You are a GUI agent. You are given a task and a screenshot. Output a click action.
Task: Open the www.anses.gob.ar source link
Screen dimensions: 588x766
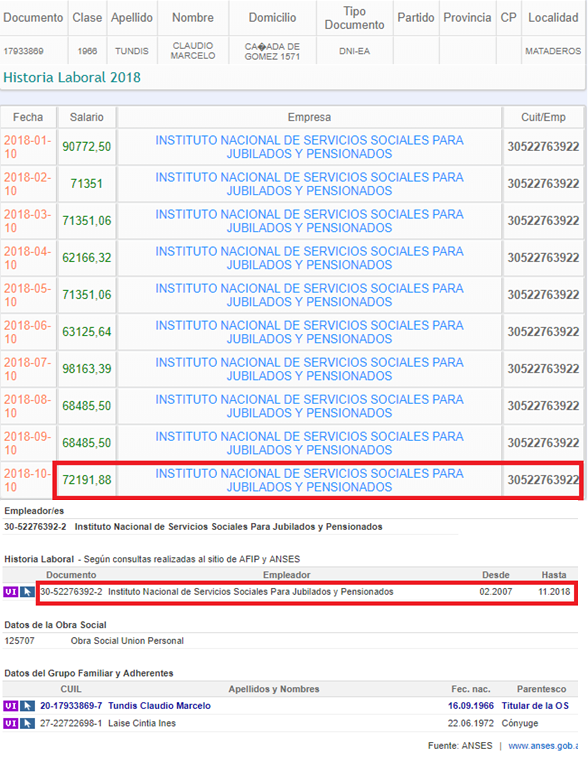(x=543, y=746)
